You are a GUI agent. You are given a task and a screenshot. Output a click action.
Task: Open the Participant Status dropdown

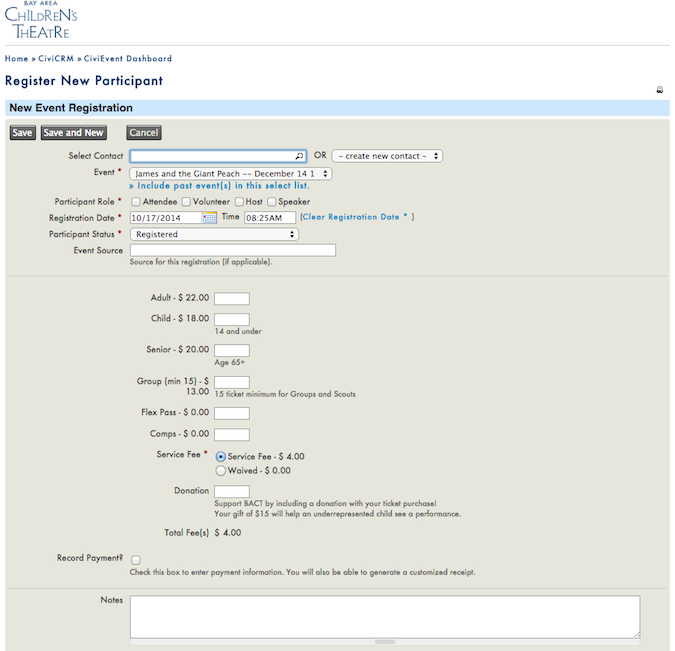[214, 234]
